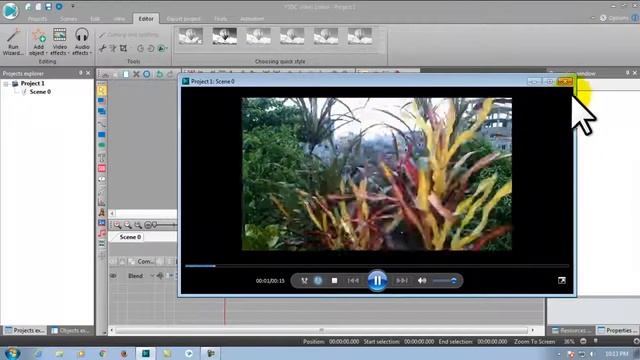The height and width of the screenshot is (360, 640).
Task: Open the Blend mode dropdown
Action: pyautogui.click(x=140, y=276)
